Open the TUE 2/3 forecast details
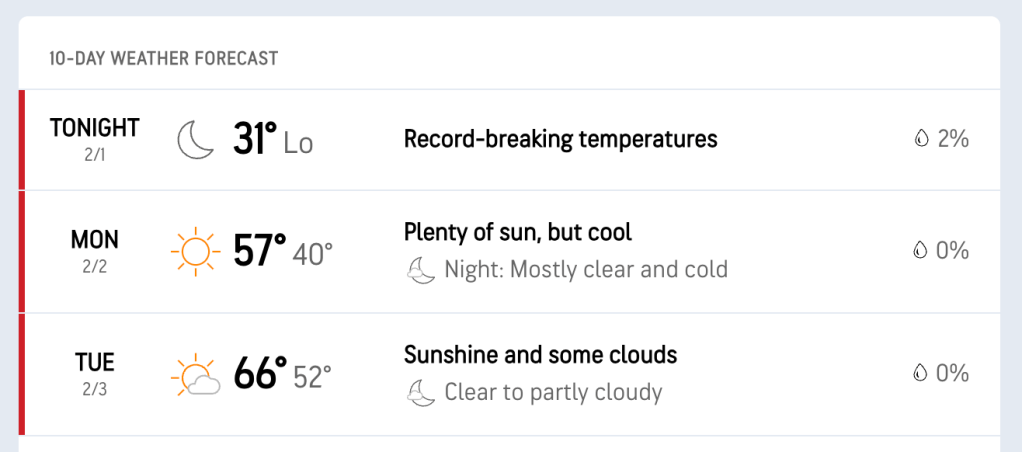The width and height of the screenshot is (1022, 452). click(95, 373)
